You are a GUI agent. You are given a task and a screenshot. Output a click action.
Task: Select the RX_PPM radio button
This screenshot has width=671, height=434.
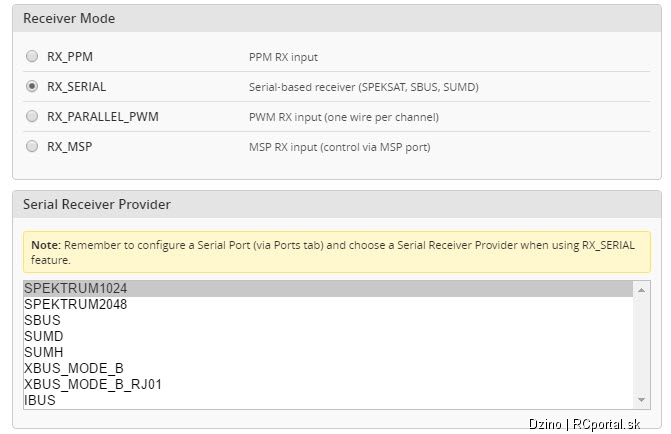32,56
